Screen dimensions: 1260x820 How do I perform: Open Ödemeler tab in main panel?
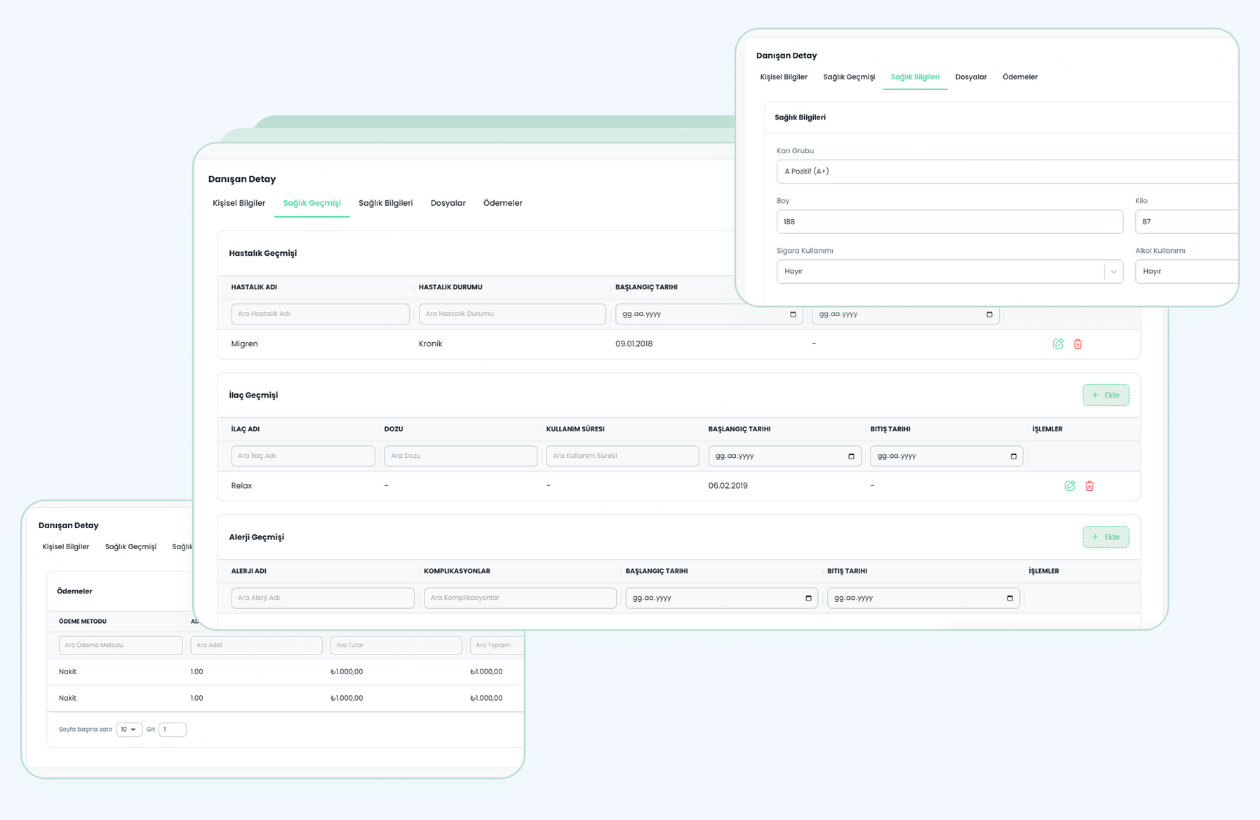pos(502,203)
